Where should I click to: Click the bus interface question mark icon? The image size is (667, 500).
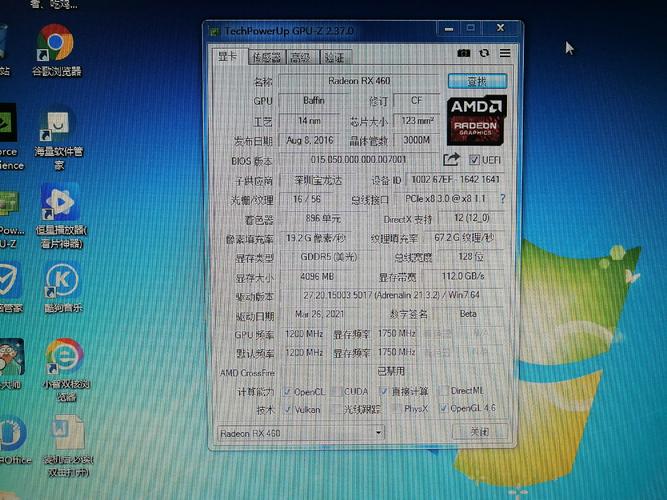click(502, 200)
